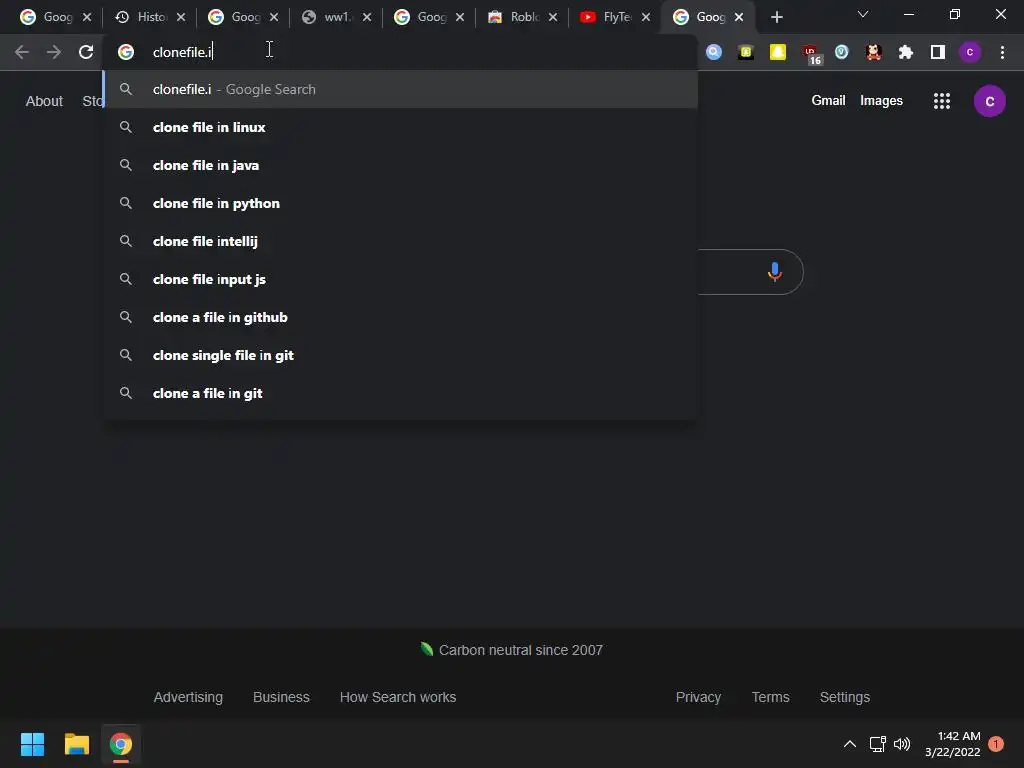The image size is (1024, 768).
Task: Open the Google account avatar on the page
Action: tap(989, 101)
